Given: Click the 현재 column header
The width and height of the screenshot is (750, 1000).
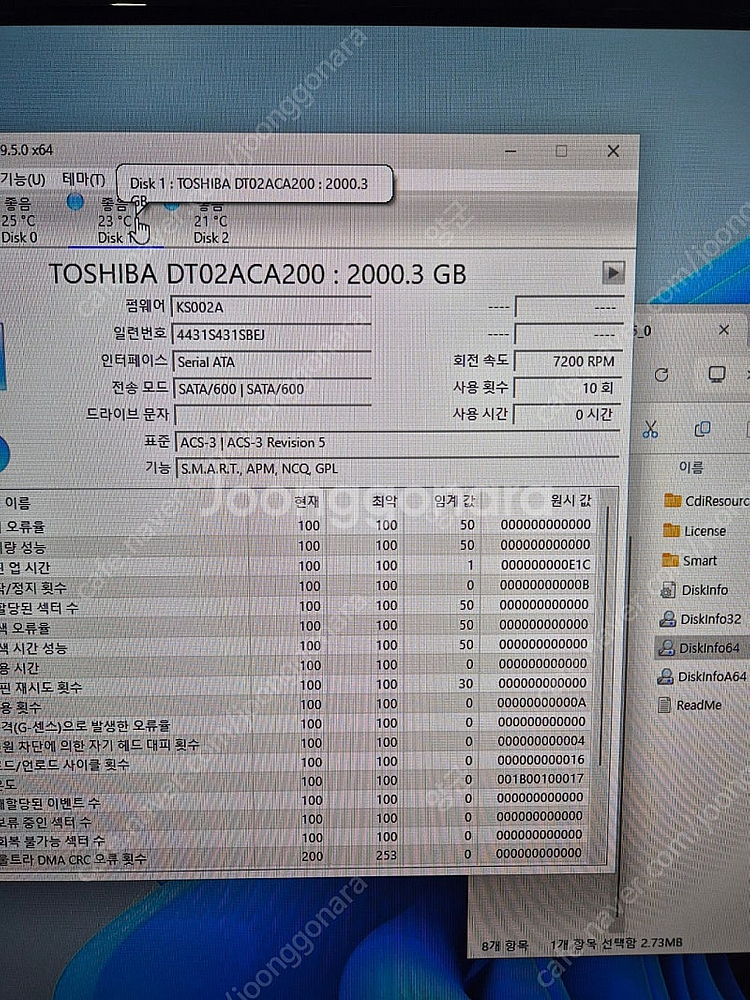Looking at the screenshot, I should [x=306, y=502].
